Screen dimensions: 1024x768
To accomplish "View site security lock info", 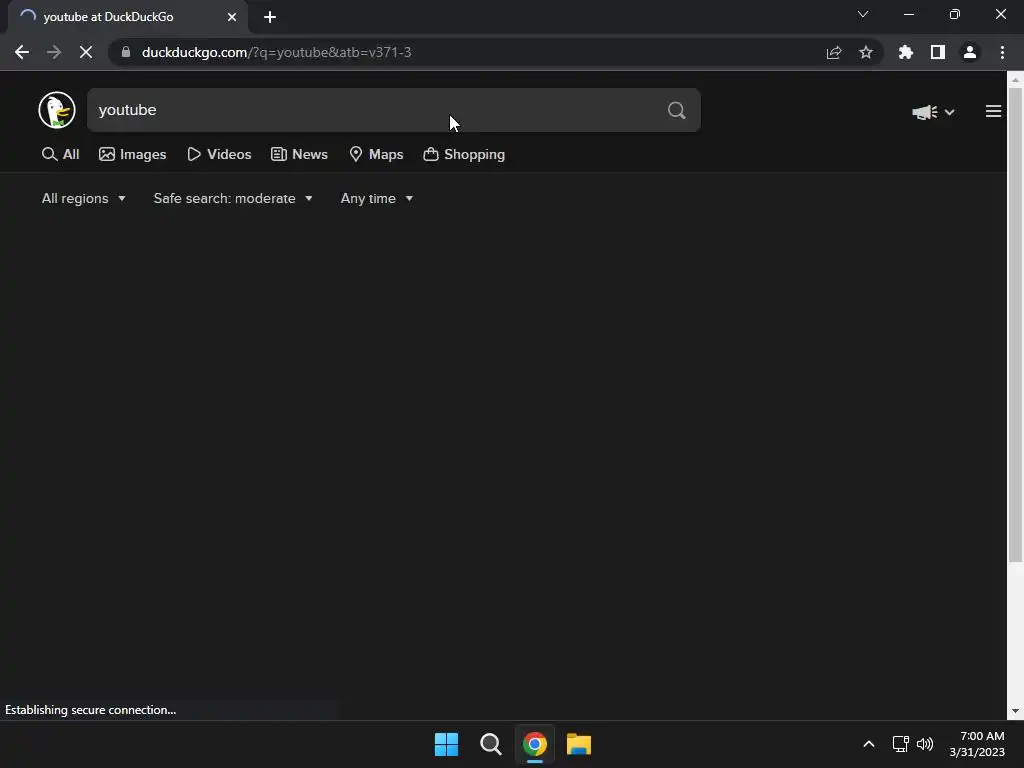I will 126,52.
